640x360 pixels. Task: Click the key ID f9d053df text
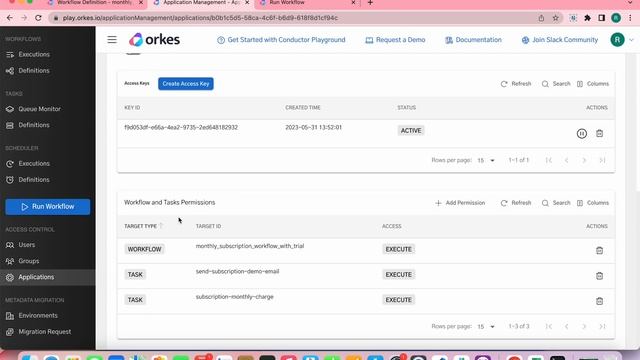click(x=181, y=127)
